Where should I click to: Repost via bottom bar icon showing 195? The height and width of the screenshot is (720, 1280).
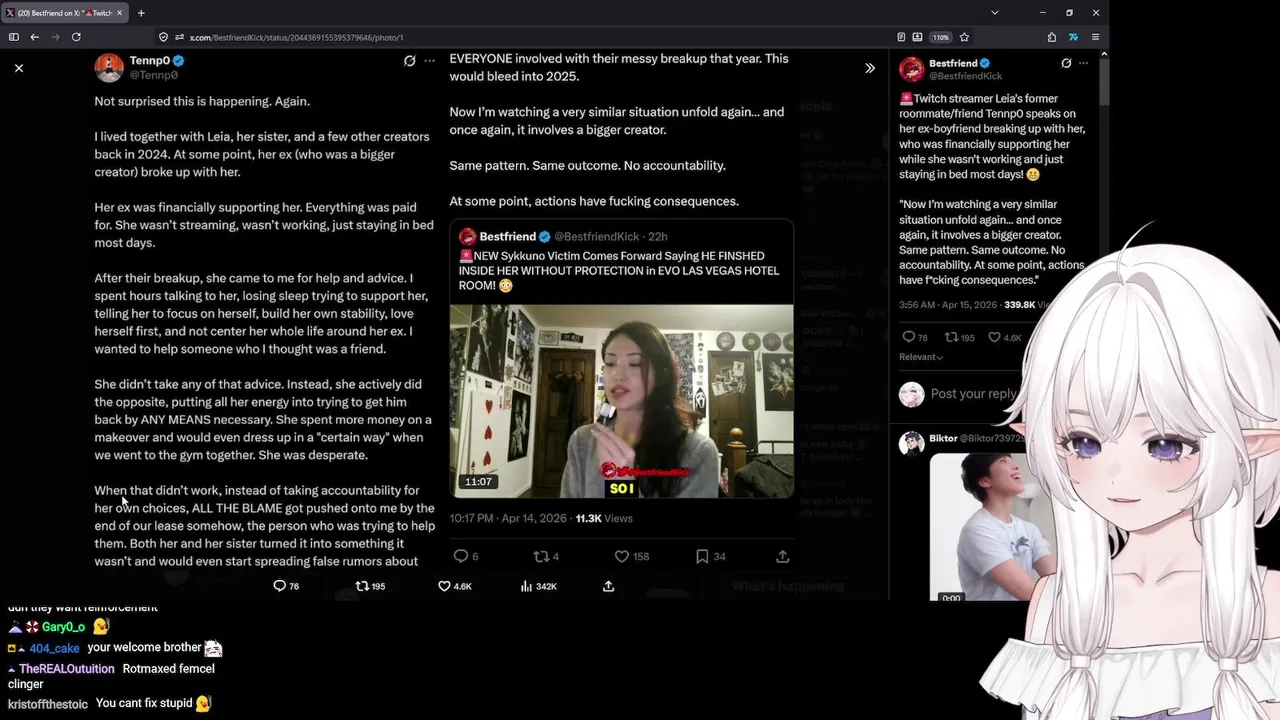(x=371, y=586)
